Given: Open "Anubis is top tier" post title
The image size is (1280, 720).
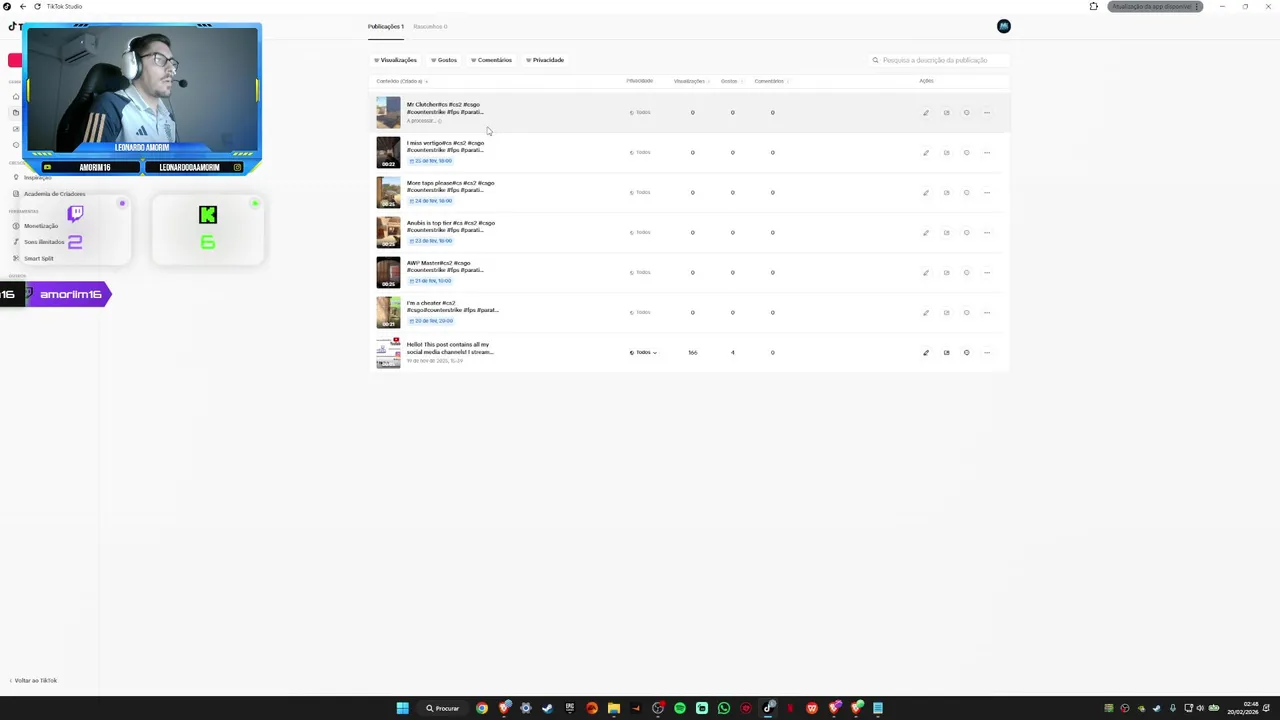Looking at the screenshot, I should pyautogui.click(x=451, y=226).
